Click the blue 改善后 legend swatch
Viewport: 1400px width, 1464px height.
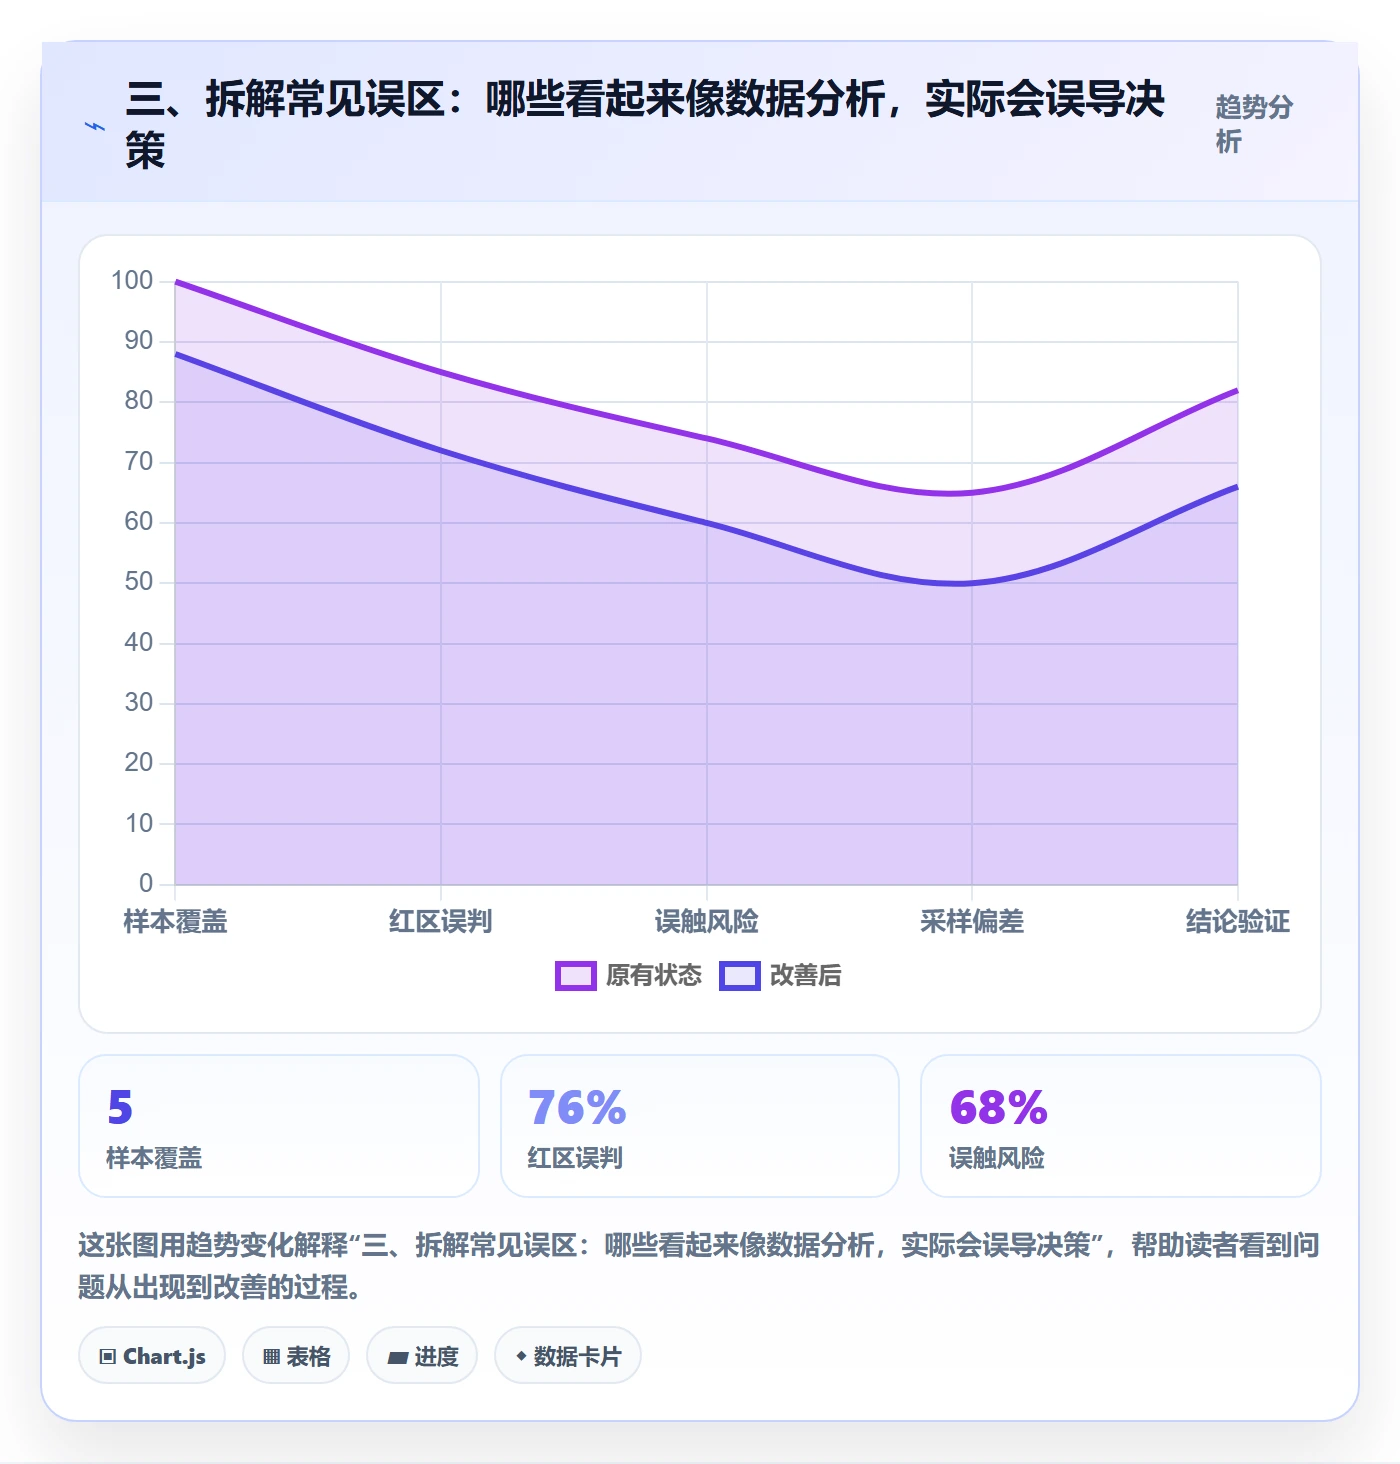tap(739, 975)
